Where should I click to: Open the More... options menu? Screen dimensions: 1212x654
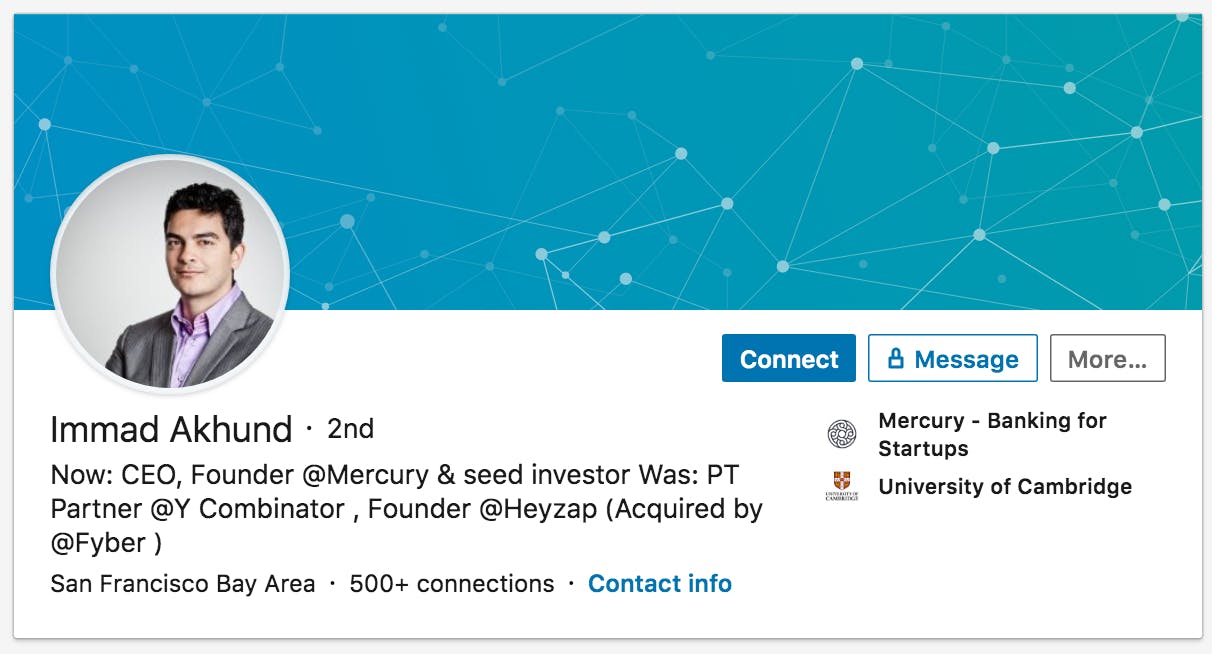click(x=1107, y=358)
